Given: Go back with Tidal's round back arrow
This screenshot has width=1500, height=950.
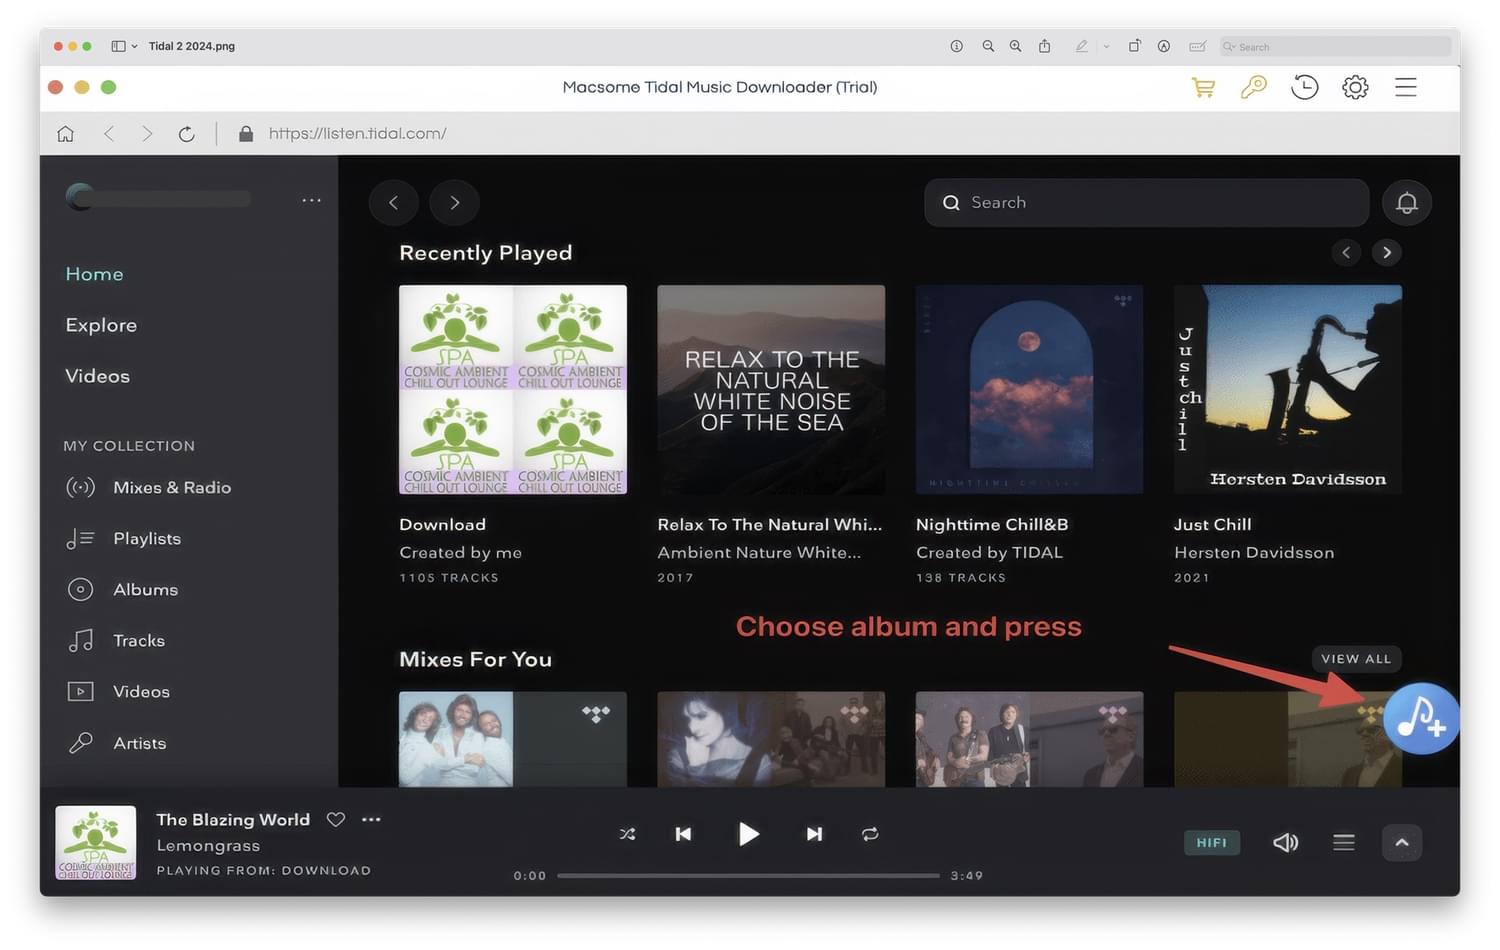Looking at the screenshot, I should click(394, 203).
